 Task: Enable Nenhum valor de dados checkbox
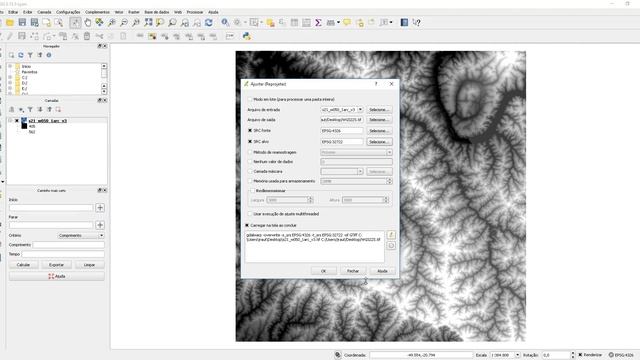click(x=250, y=162)
